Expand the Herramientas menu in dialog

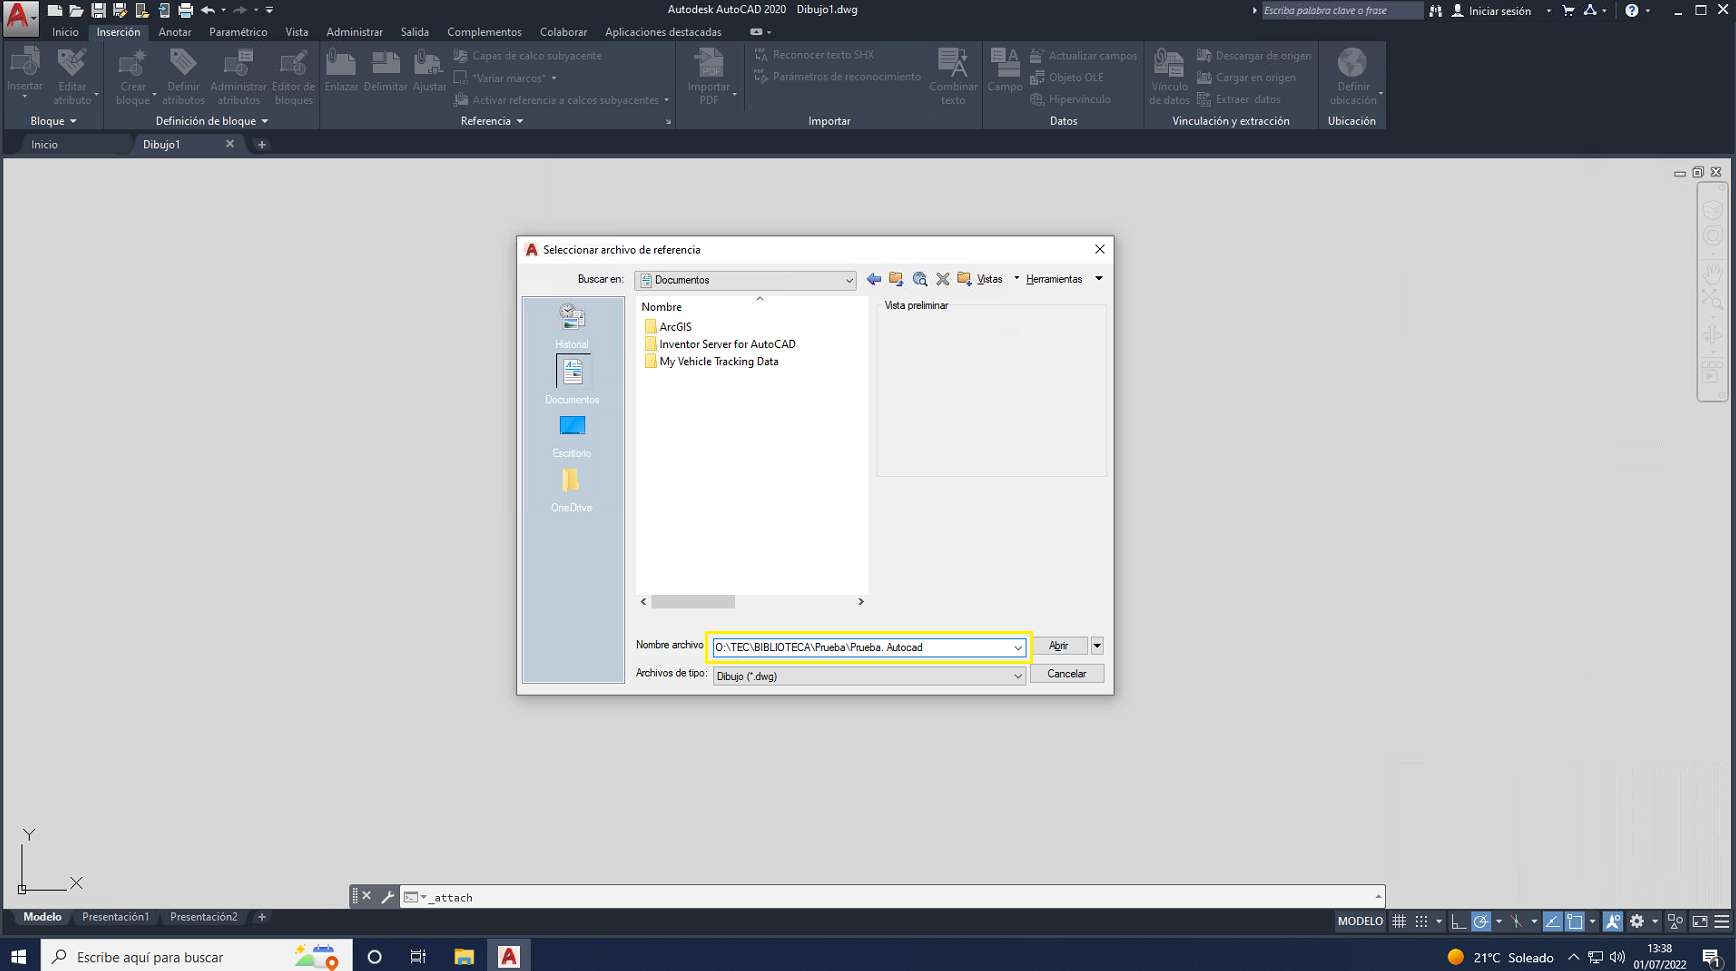click(x=1099, y=279)
